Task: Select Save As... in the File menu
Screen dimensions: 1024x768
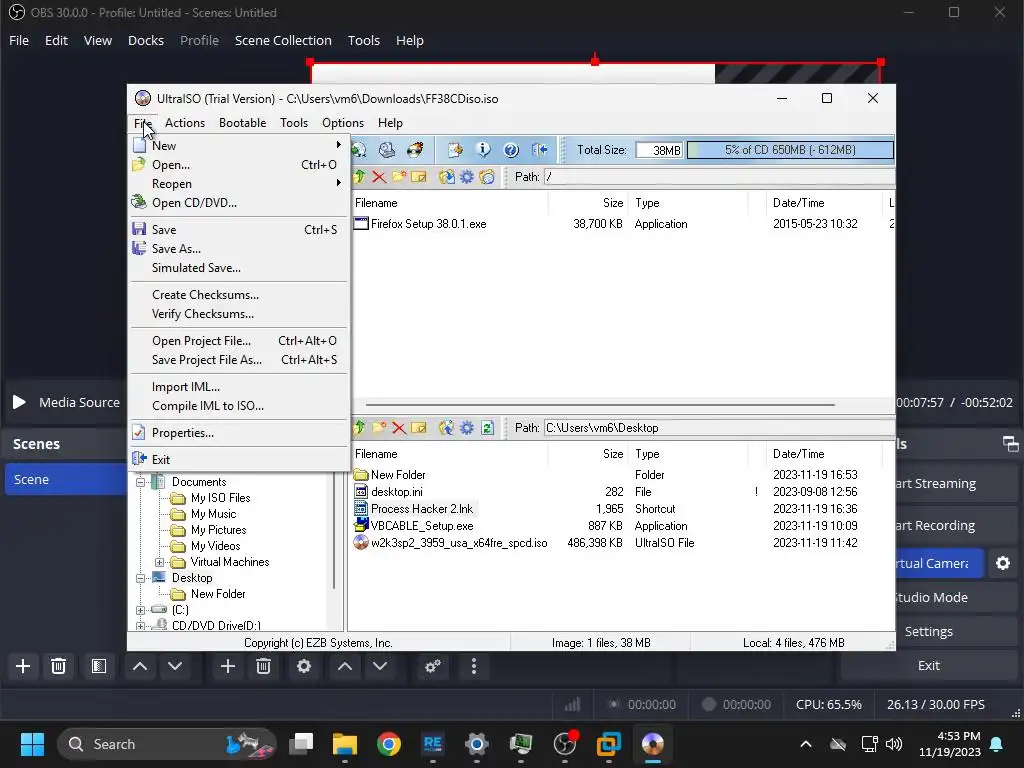Action: coord(239,248)
